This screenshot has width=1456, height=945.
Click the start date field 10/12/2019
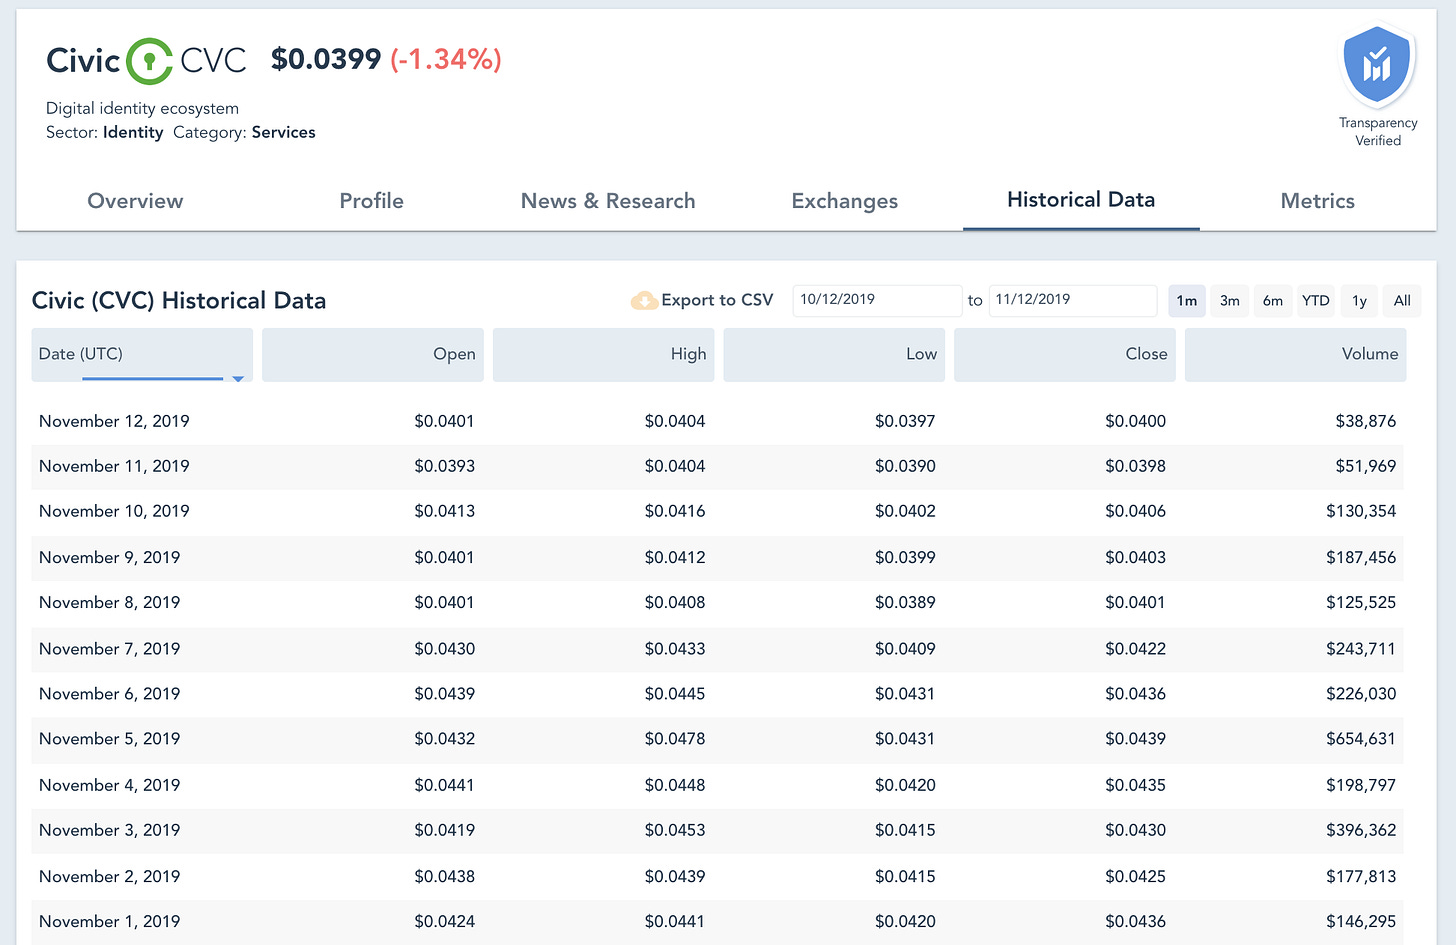[x=876, y=300]
